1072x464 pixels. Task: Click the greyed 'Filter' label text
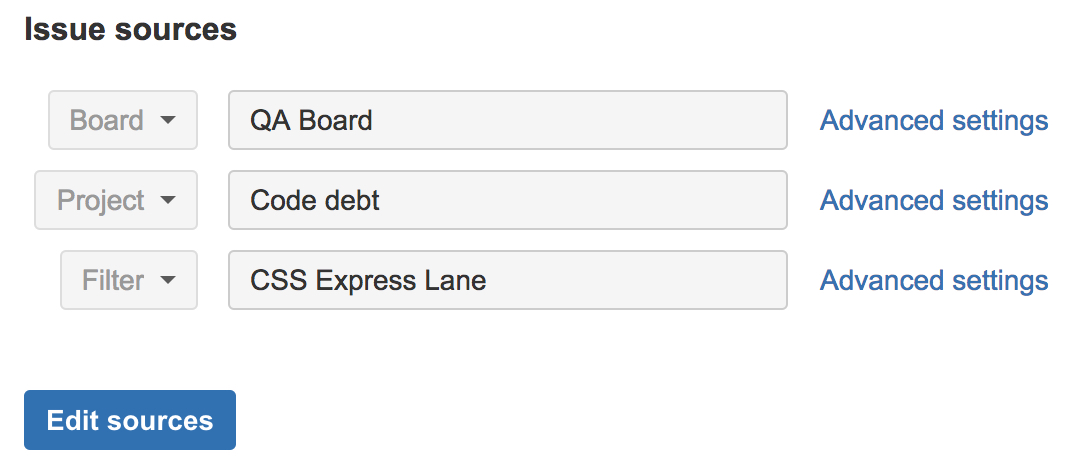113,281
